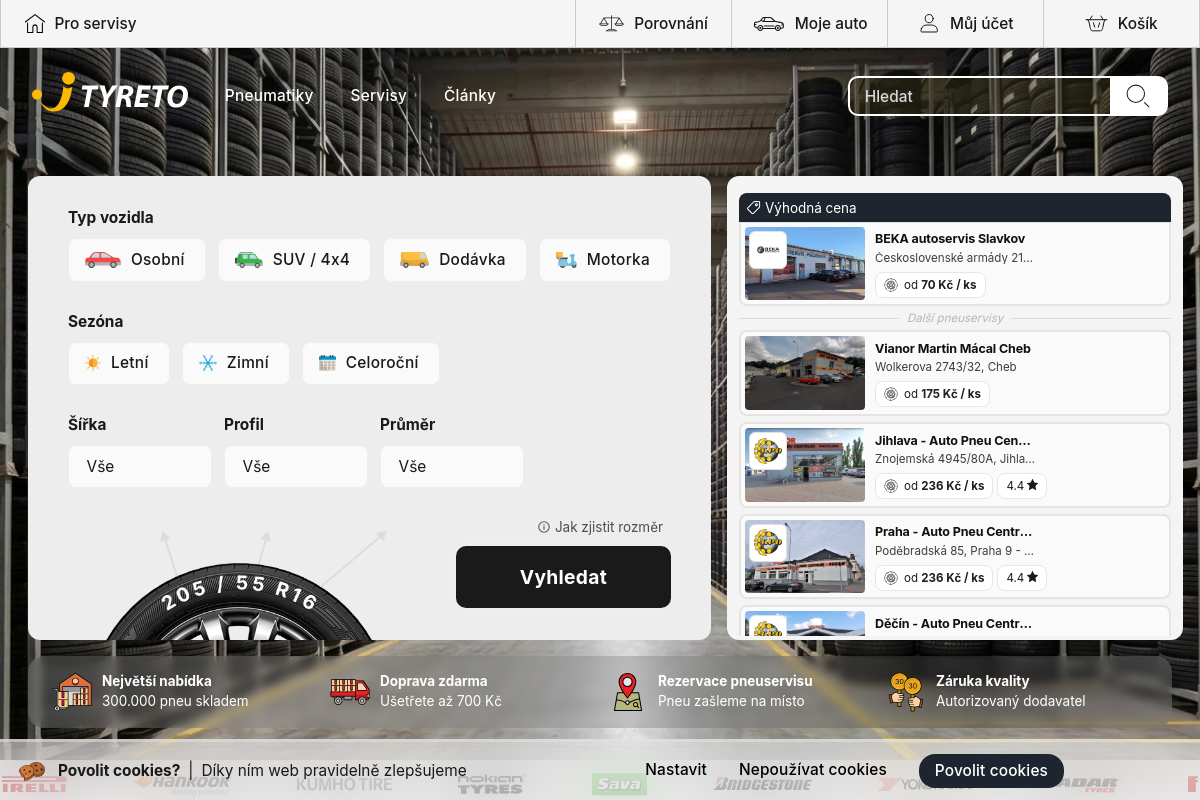Click the Hledat search field
This screenshot has height=800, width=1200.
point(980,96)
